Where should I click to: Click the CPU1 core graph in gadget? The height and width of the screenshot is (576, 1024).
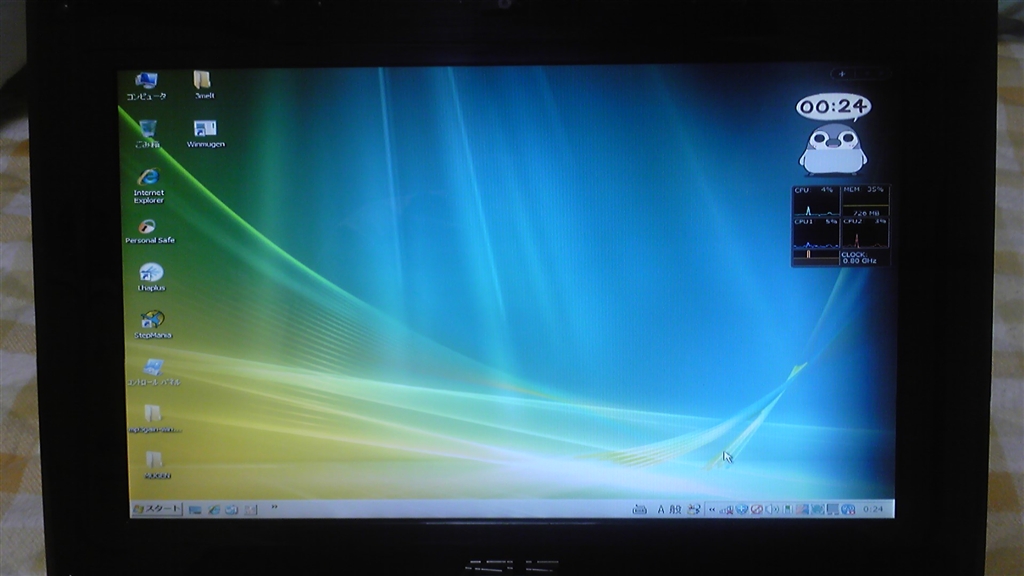(x=816, y=232)
